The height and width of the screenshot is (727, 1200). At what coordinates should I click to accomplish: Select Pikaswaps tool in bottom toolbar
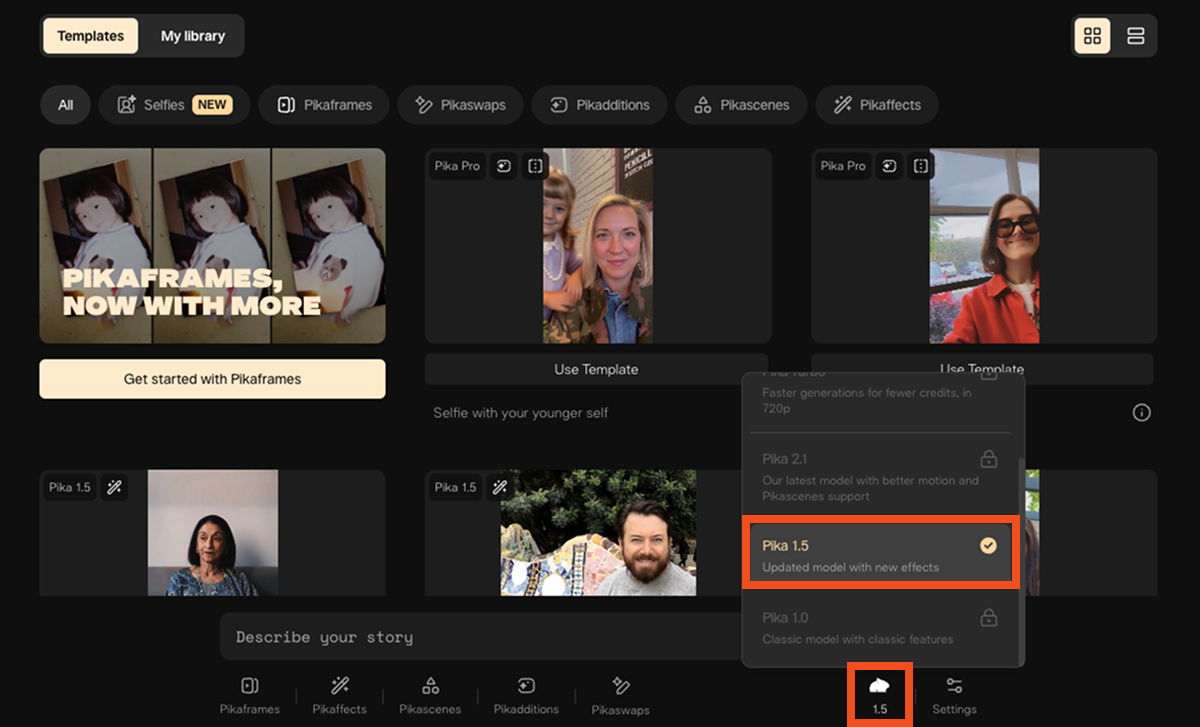click(x=620, y=695)
